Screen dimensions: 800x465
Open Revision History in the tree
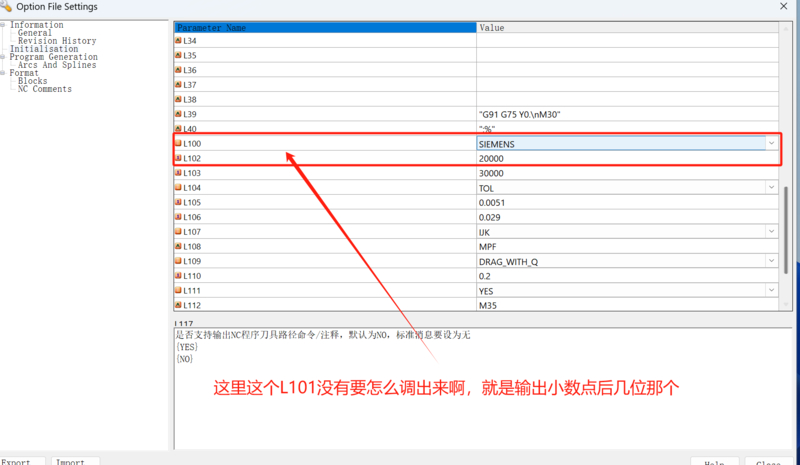coord(57,41)
